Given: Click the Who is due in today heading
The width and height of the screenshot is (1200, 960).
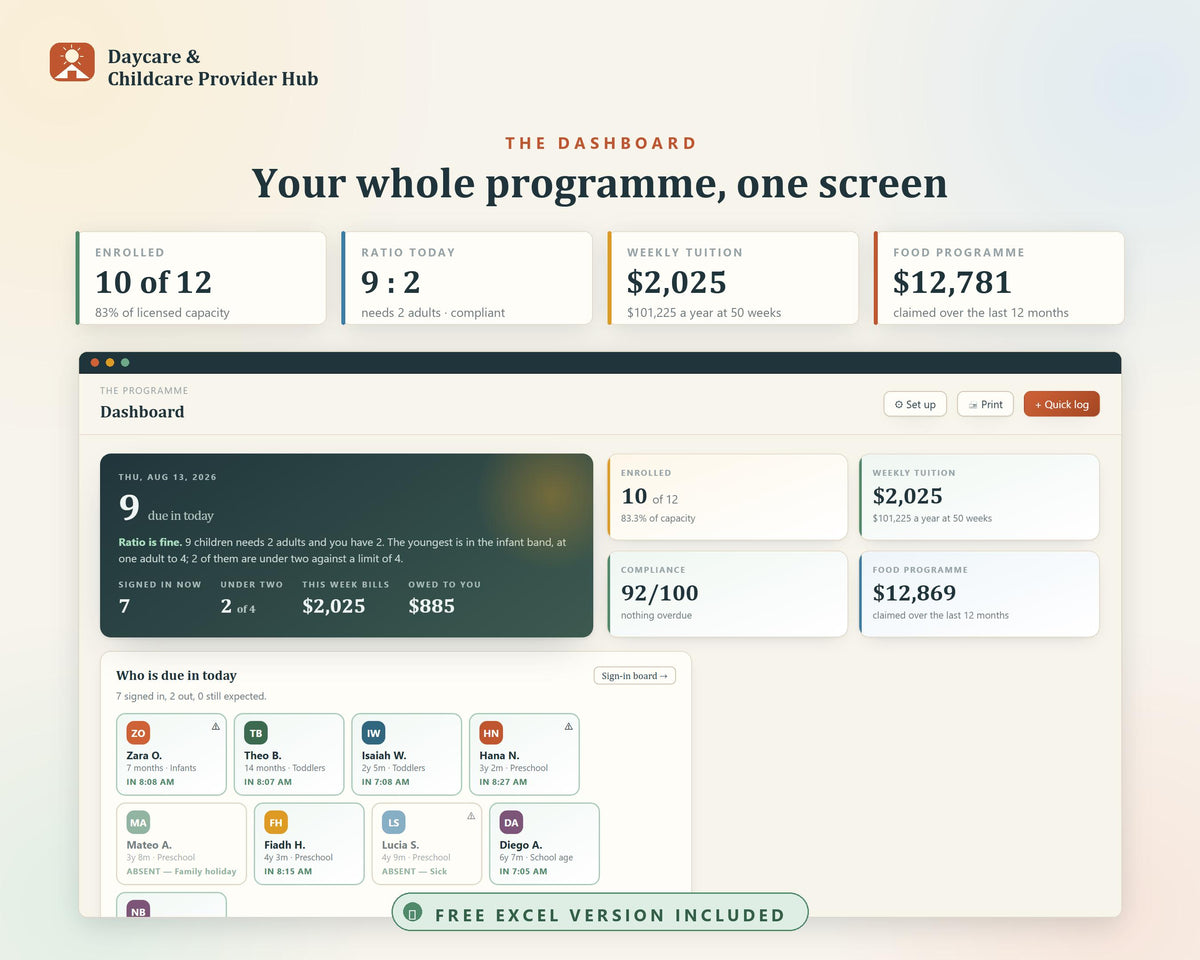Looking at the screenshot, I should coord(176,676).
